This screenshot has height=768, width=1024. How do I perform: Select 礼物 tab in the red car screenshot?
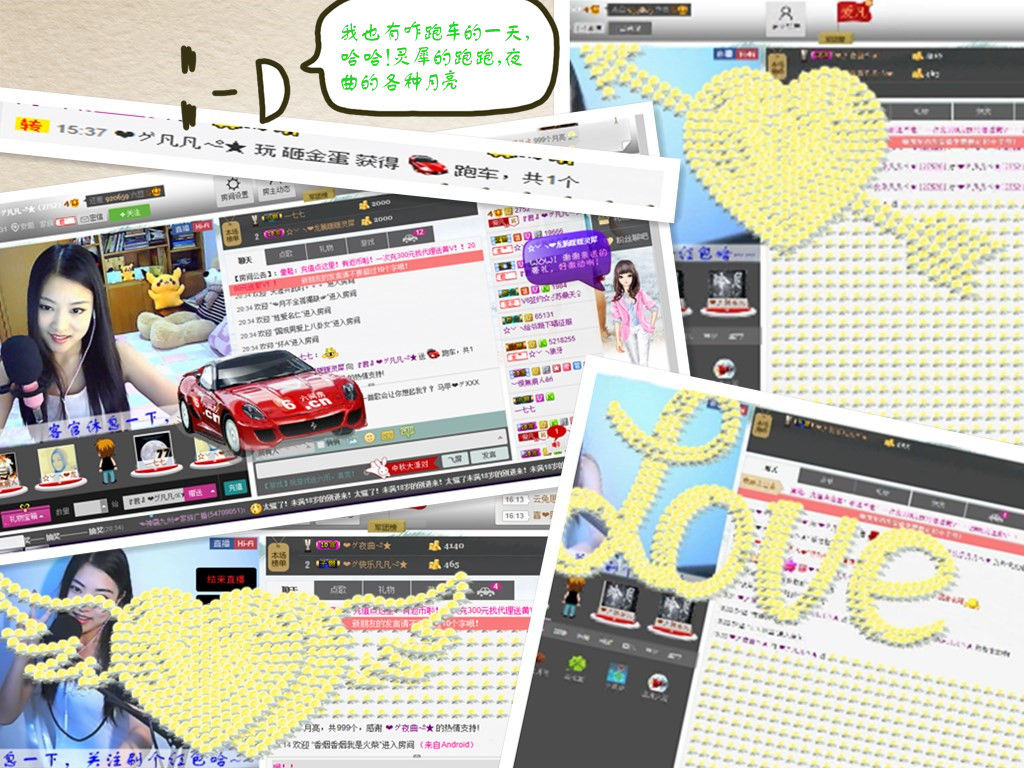(326, 249)
